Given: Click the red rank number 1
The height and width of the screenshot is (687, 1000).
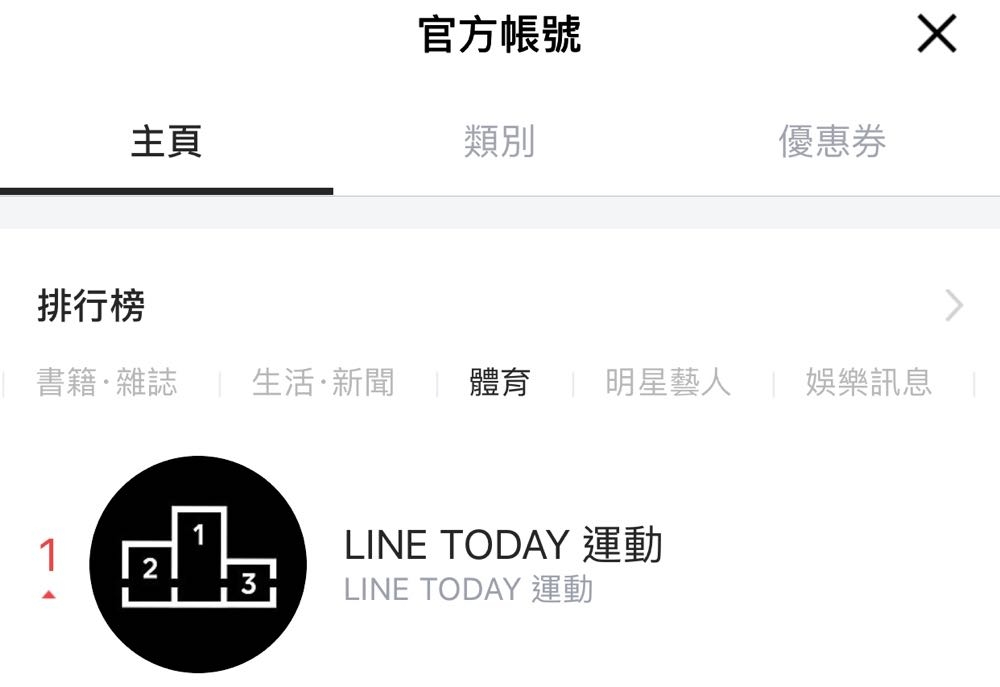Looking at the screenshot, I should click(x=48, y=554).
